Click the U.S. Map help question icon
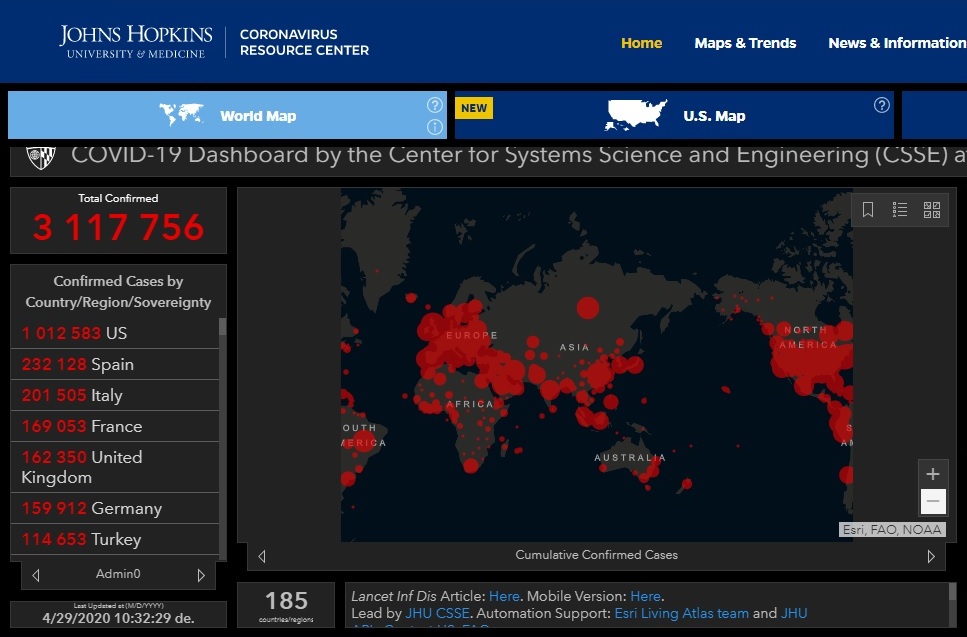This screenshot has height=637, width=967. 882,105
